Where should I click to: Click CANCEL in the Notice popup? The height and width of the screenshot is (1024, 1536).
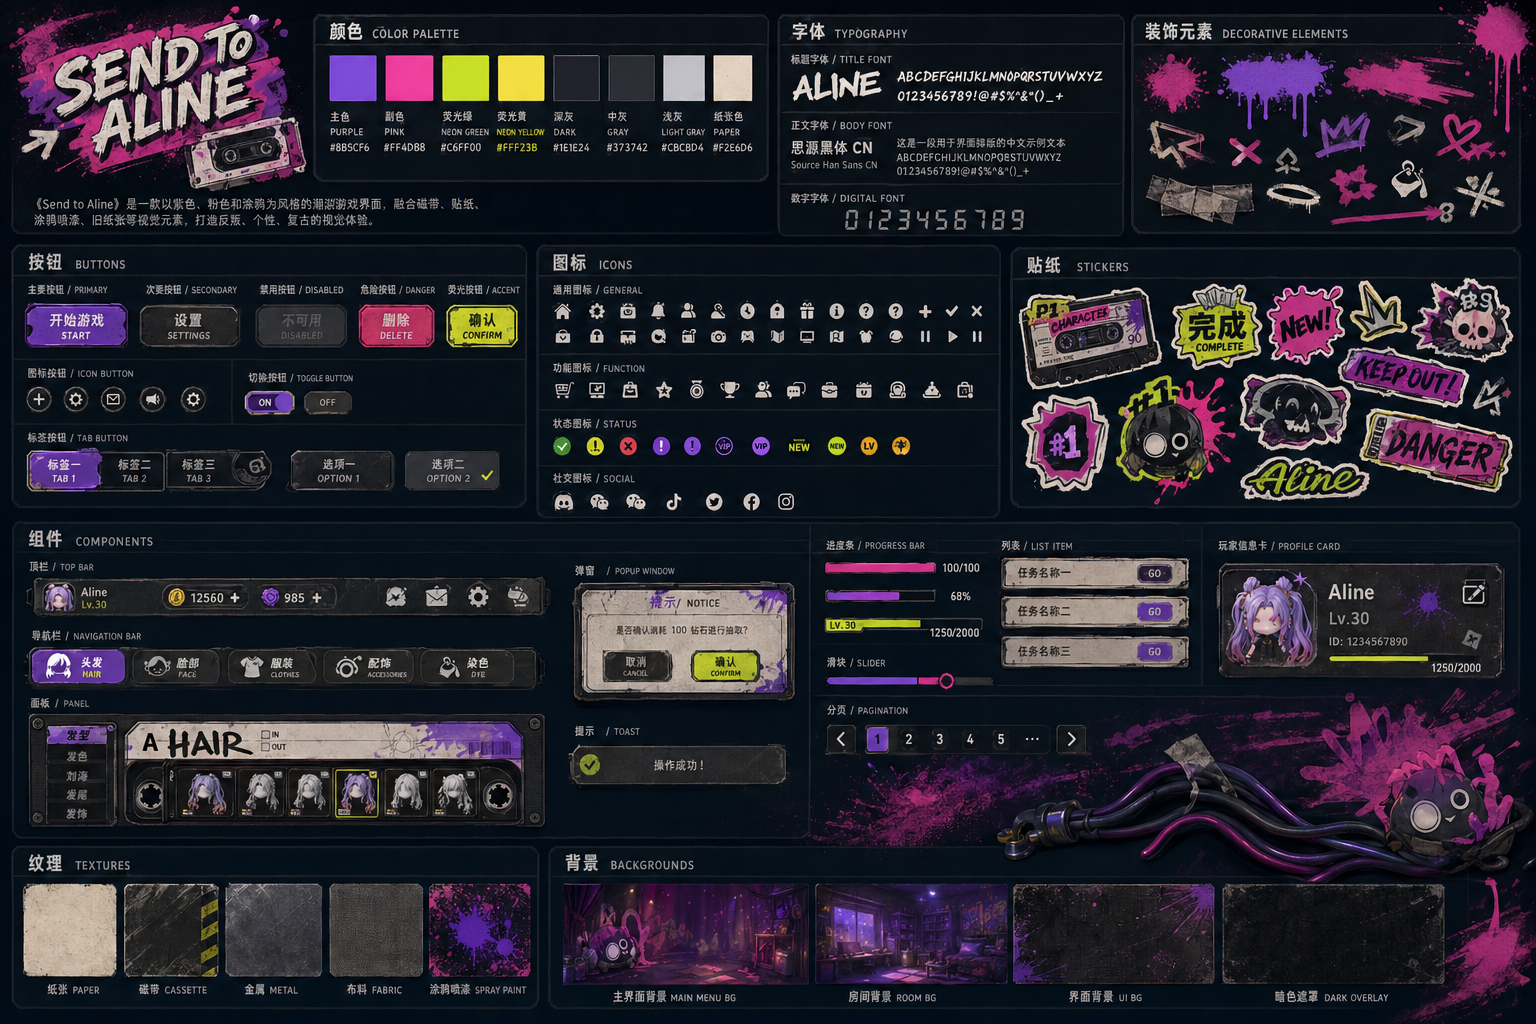[x=636, y=667]
